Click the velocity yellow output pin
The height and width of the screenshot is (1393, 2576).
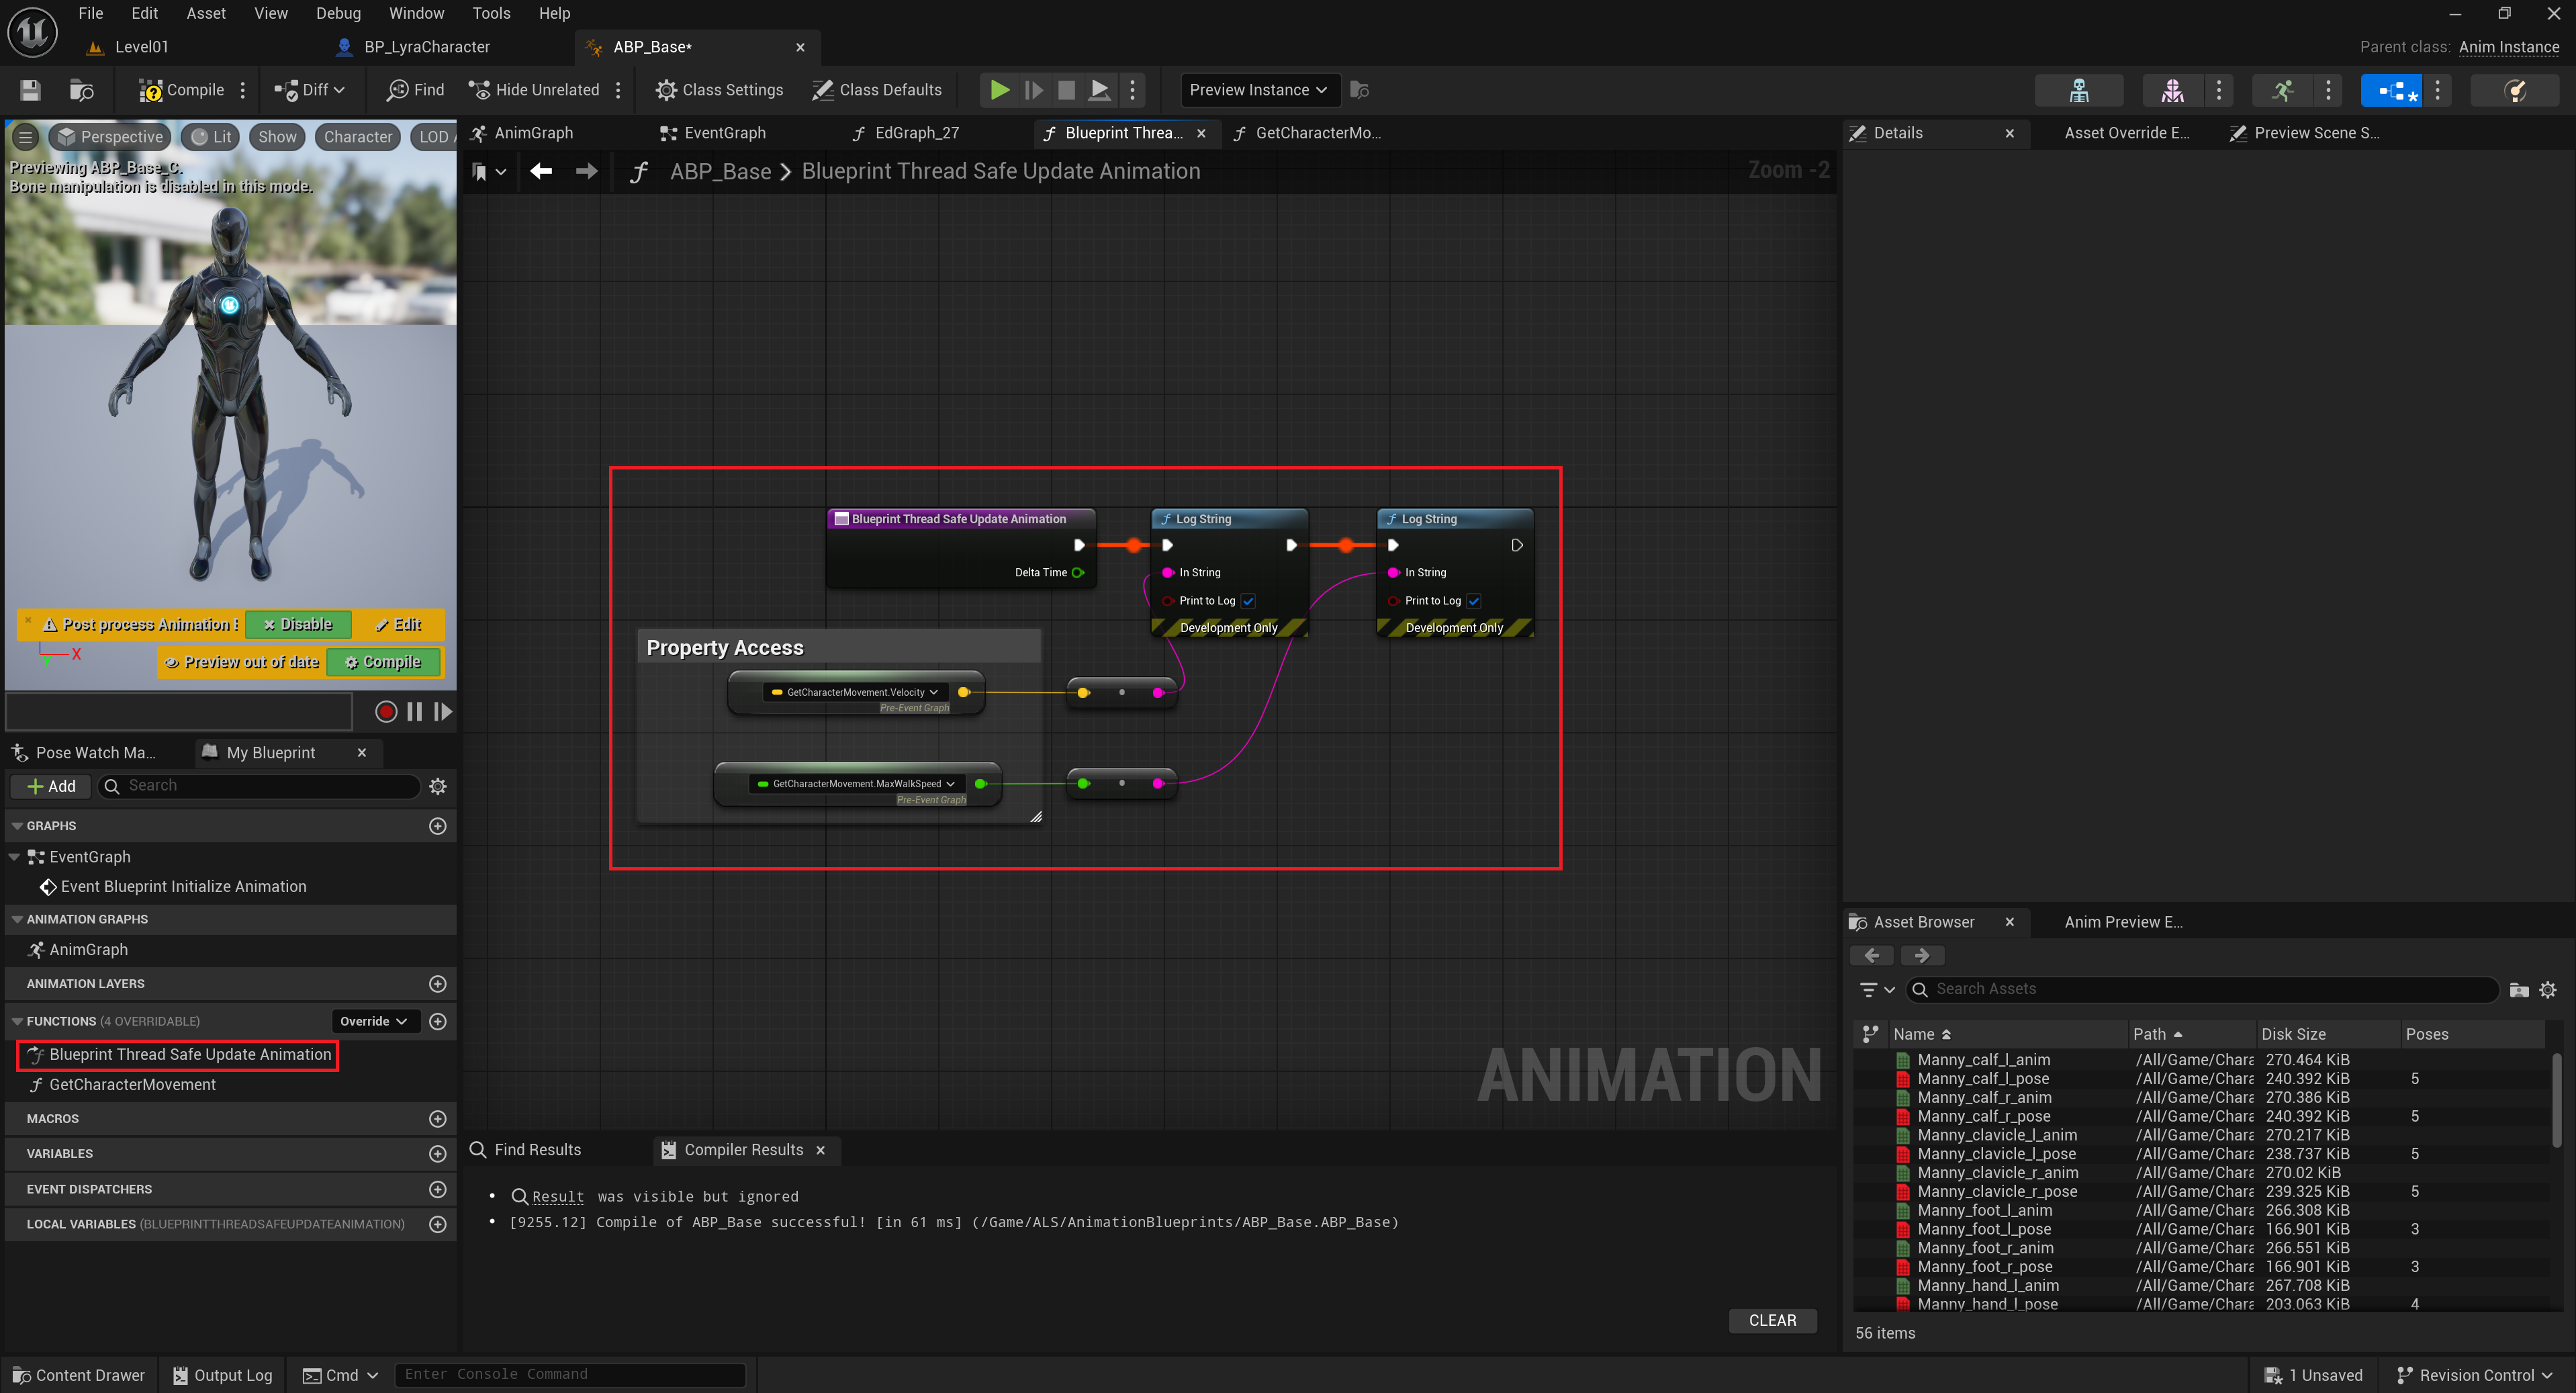coord(963,692)
